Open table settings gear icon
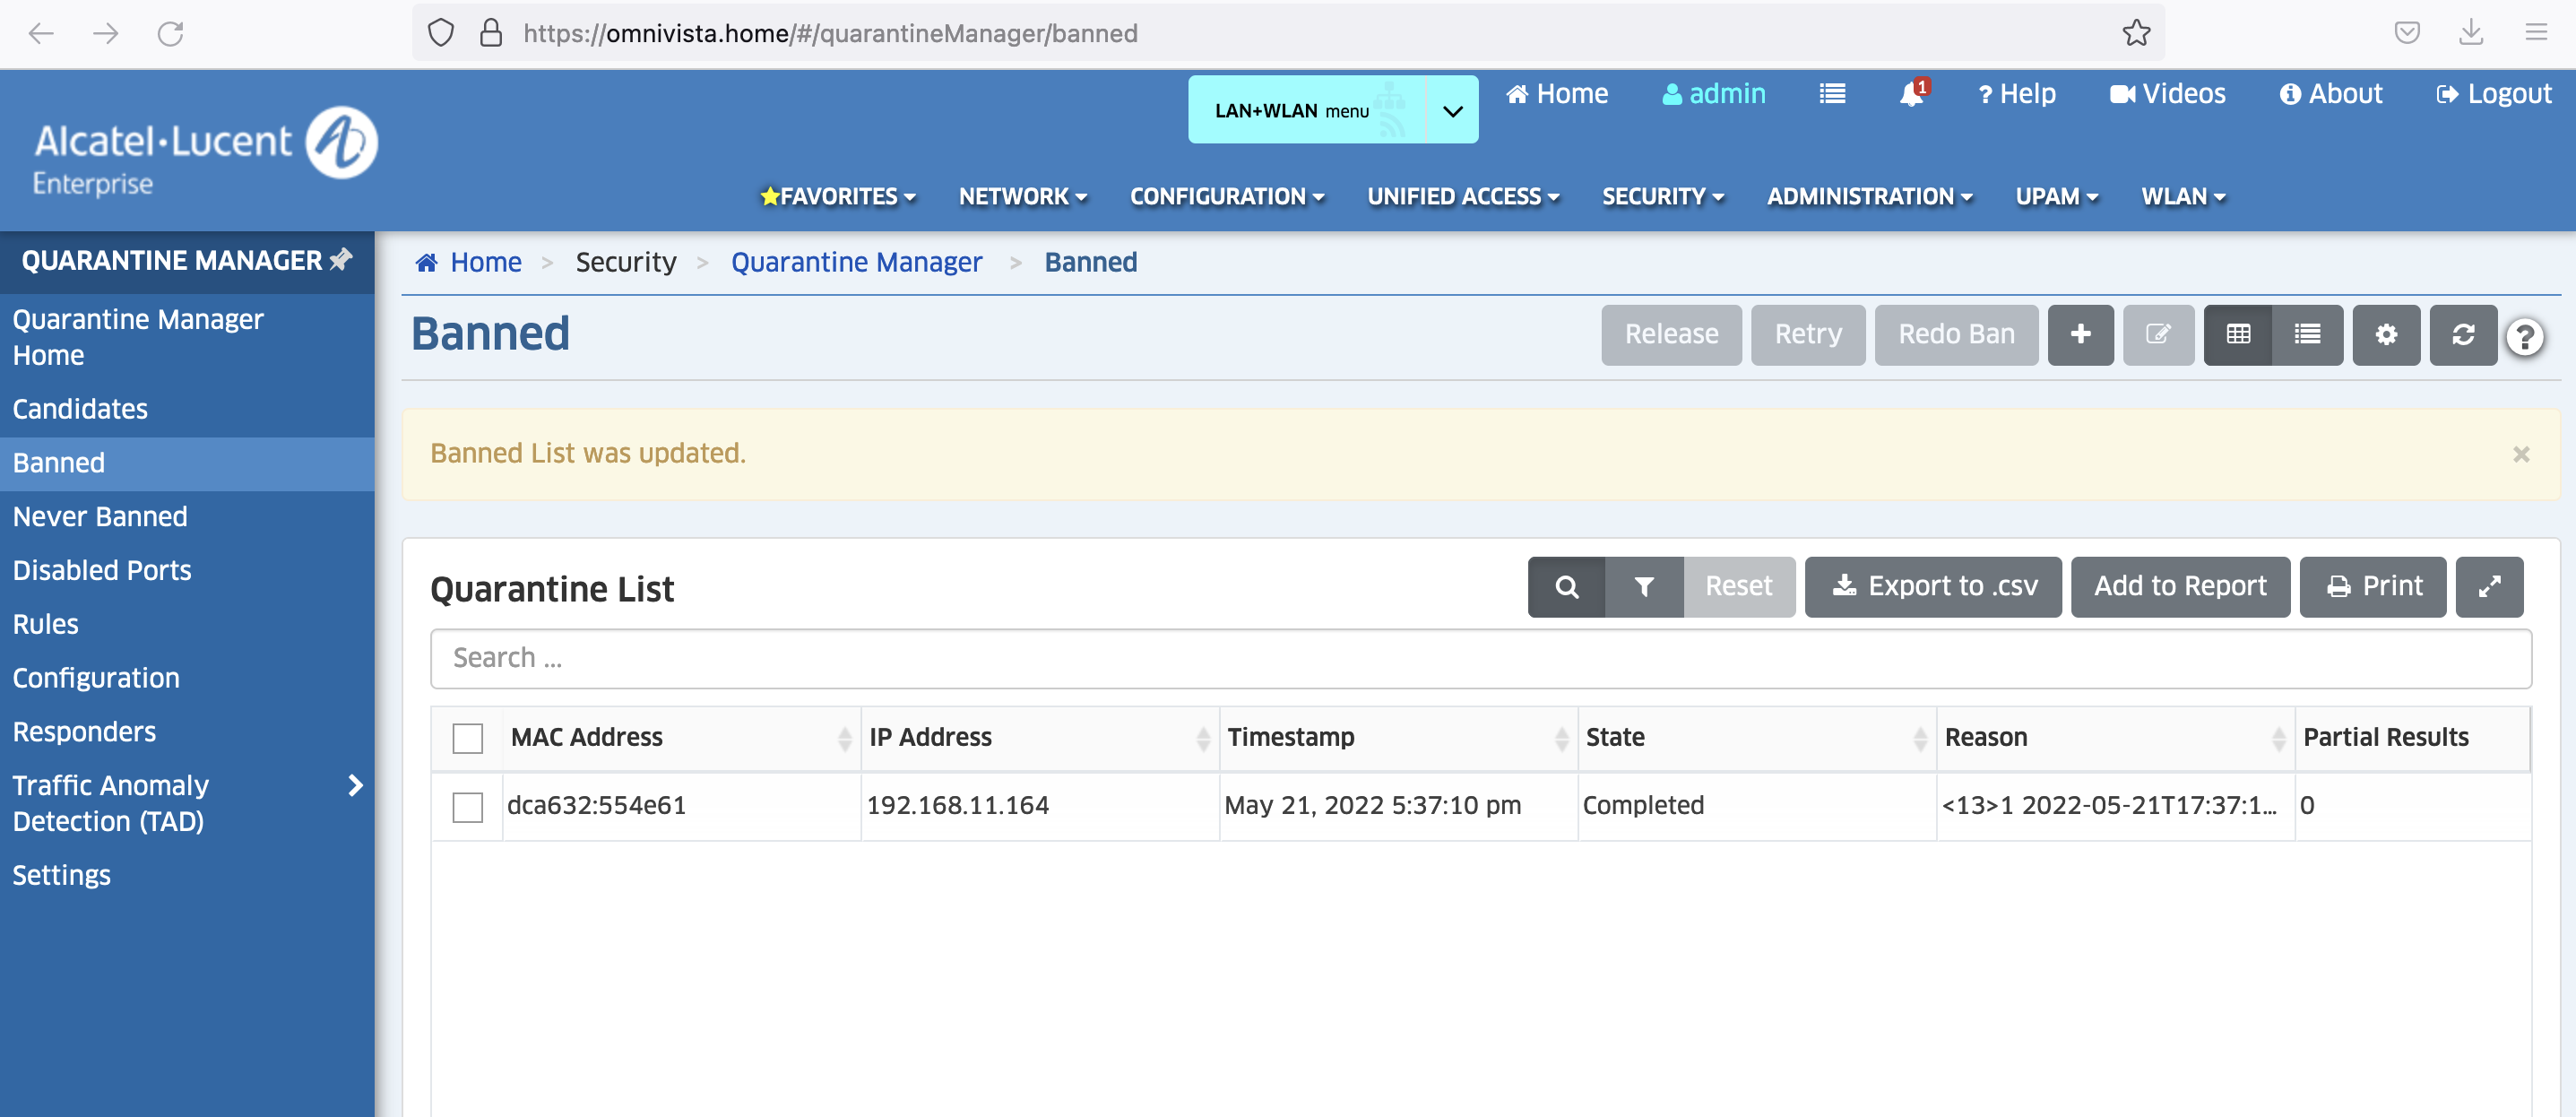The width and height of the screenshot is (2576, 1117). (2386, 334)
